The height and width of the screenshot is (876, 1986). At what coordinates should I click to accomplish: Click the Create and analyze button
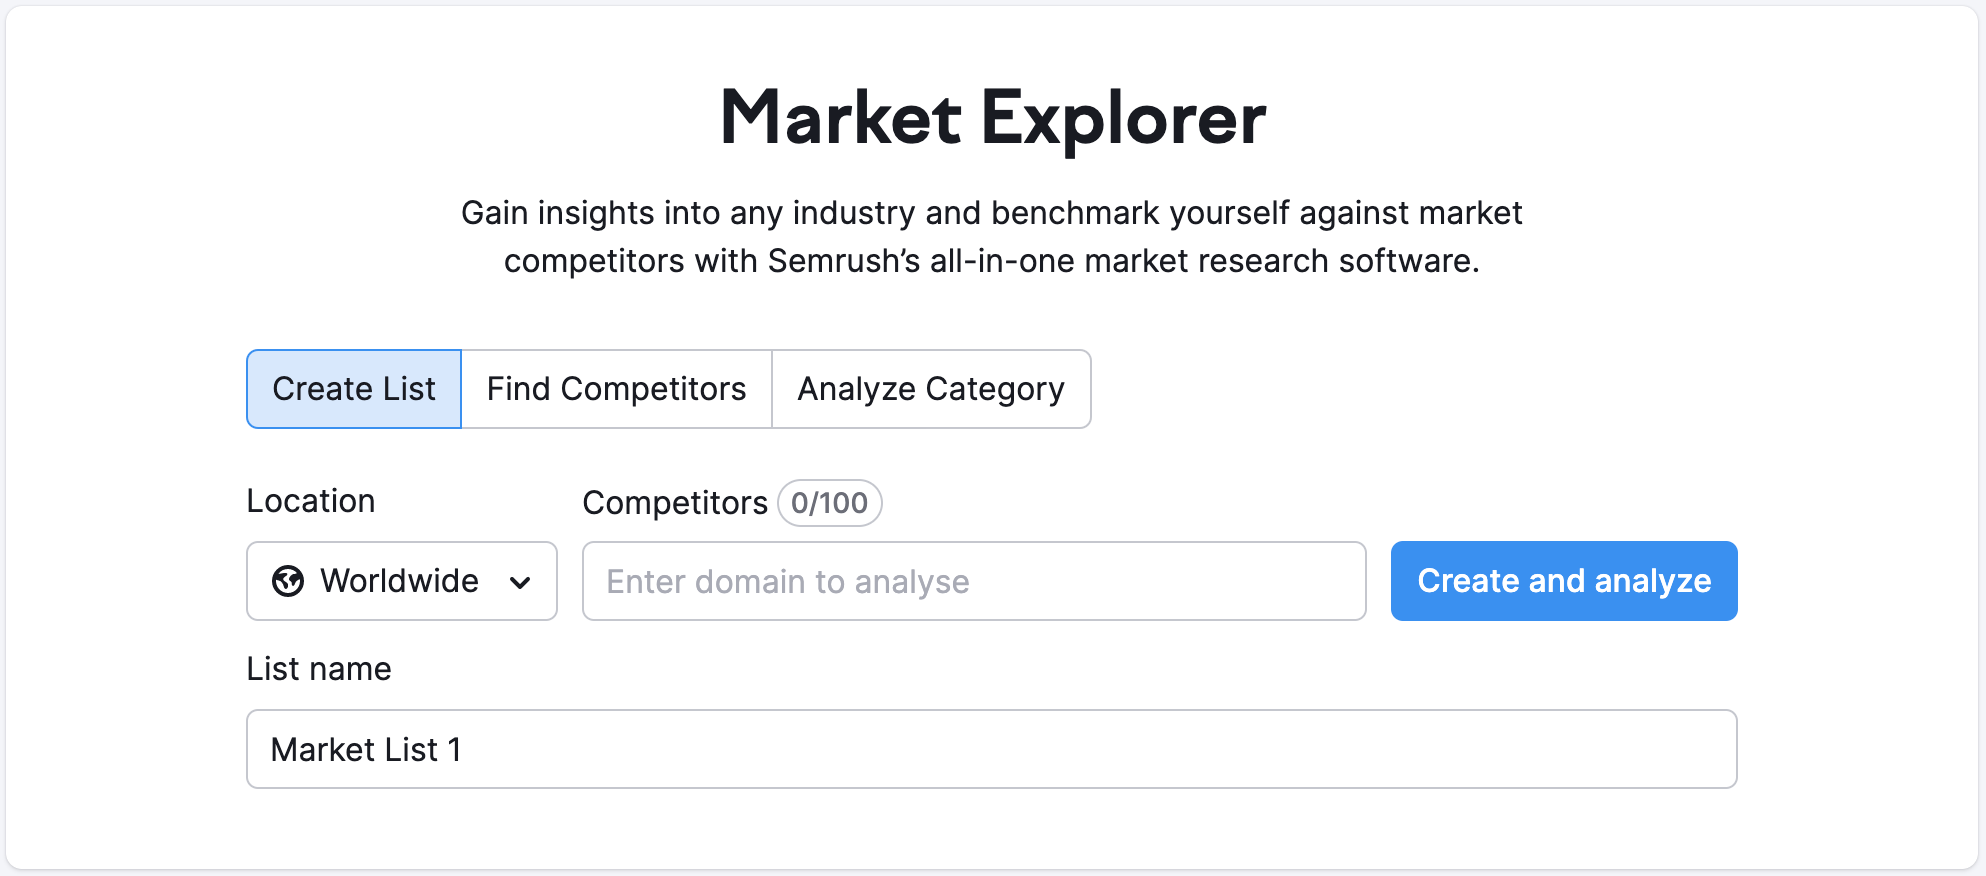(1564, 581)
